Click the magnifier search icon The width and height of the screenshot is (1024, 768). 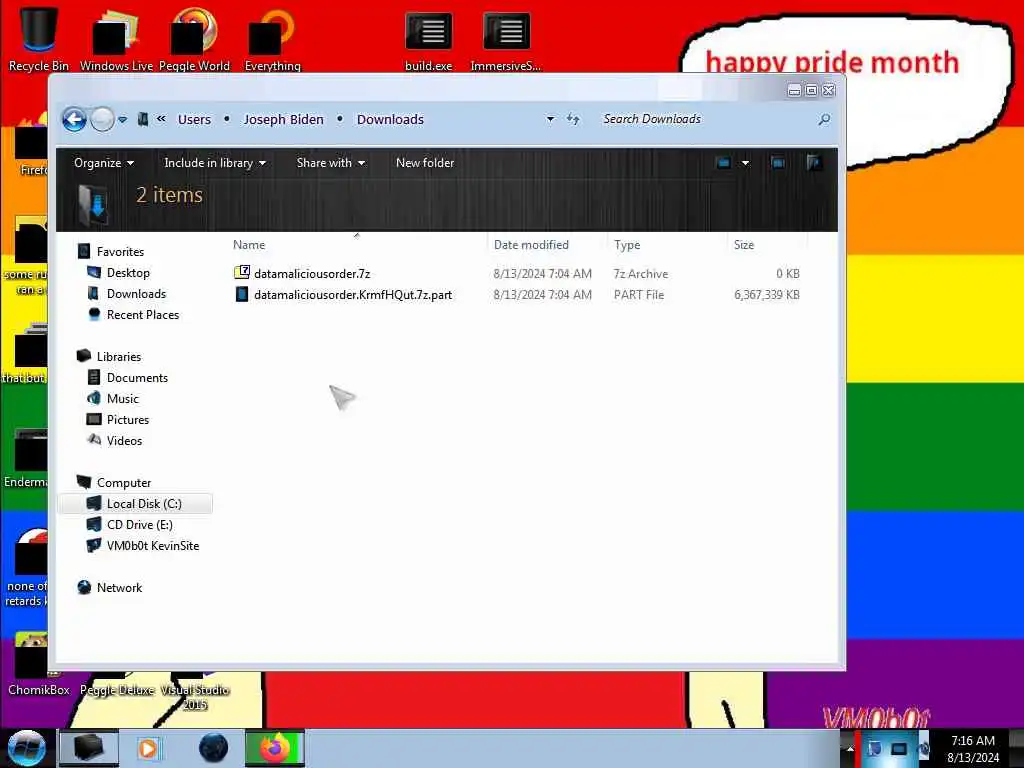click(x=824, y=120)
